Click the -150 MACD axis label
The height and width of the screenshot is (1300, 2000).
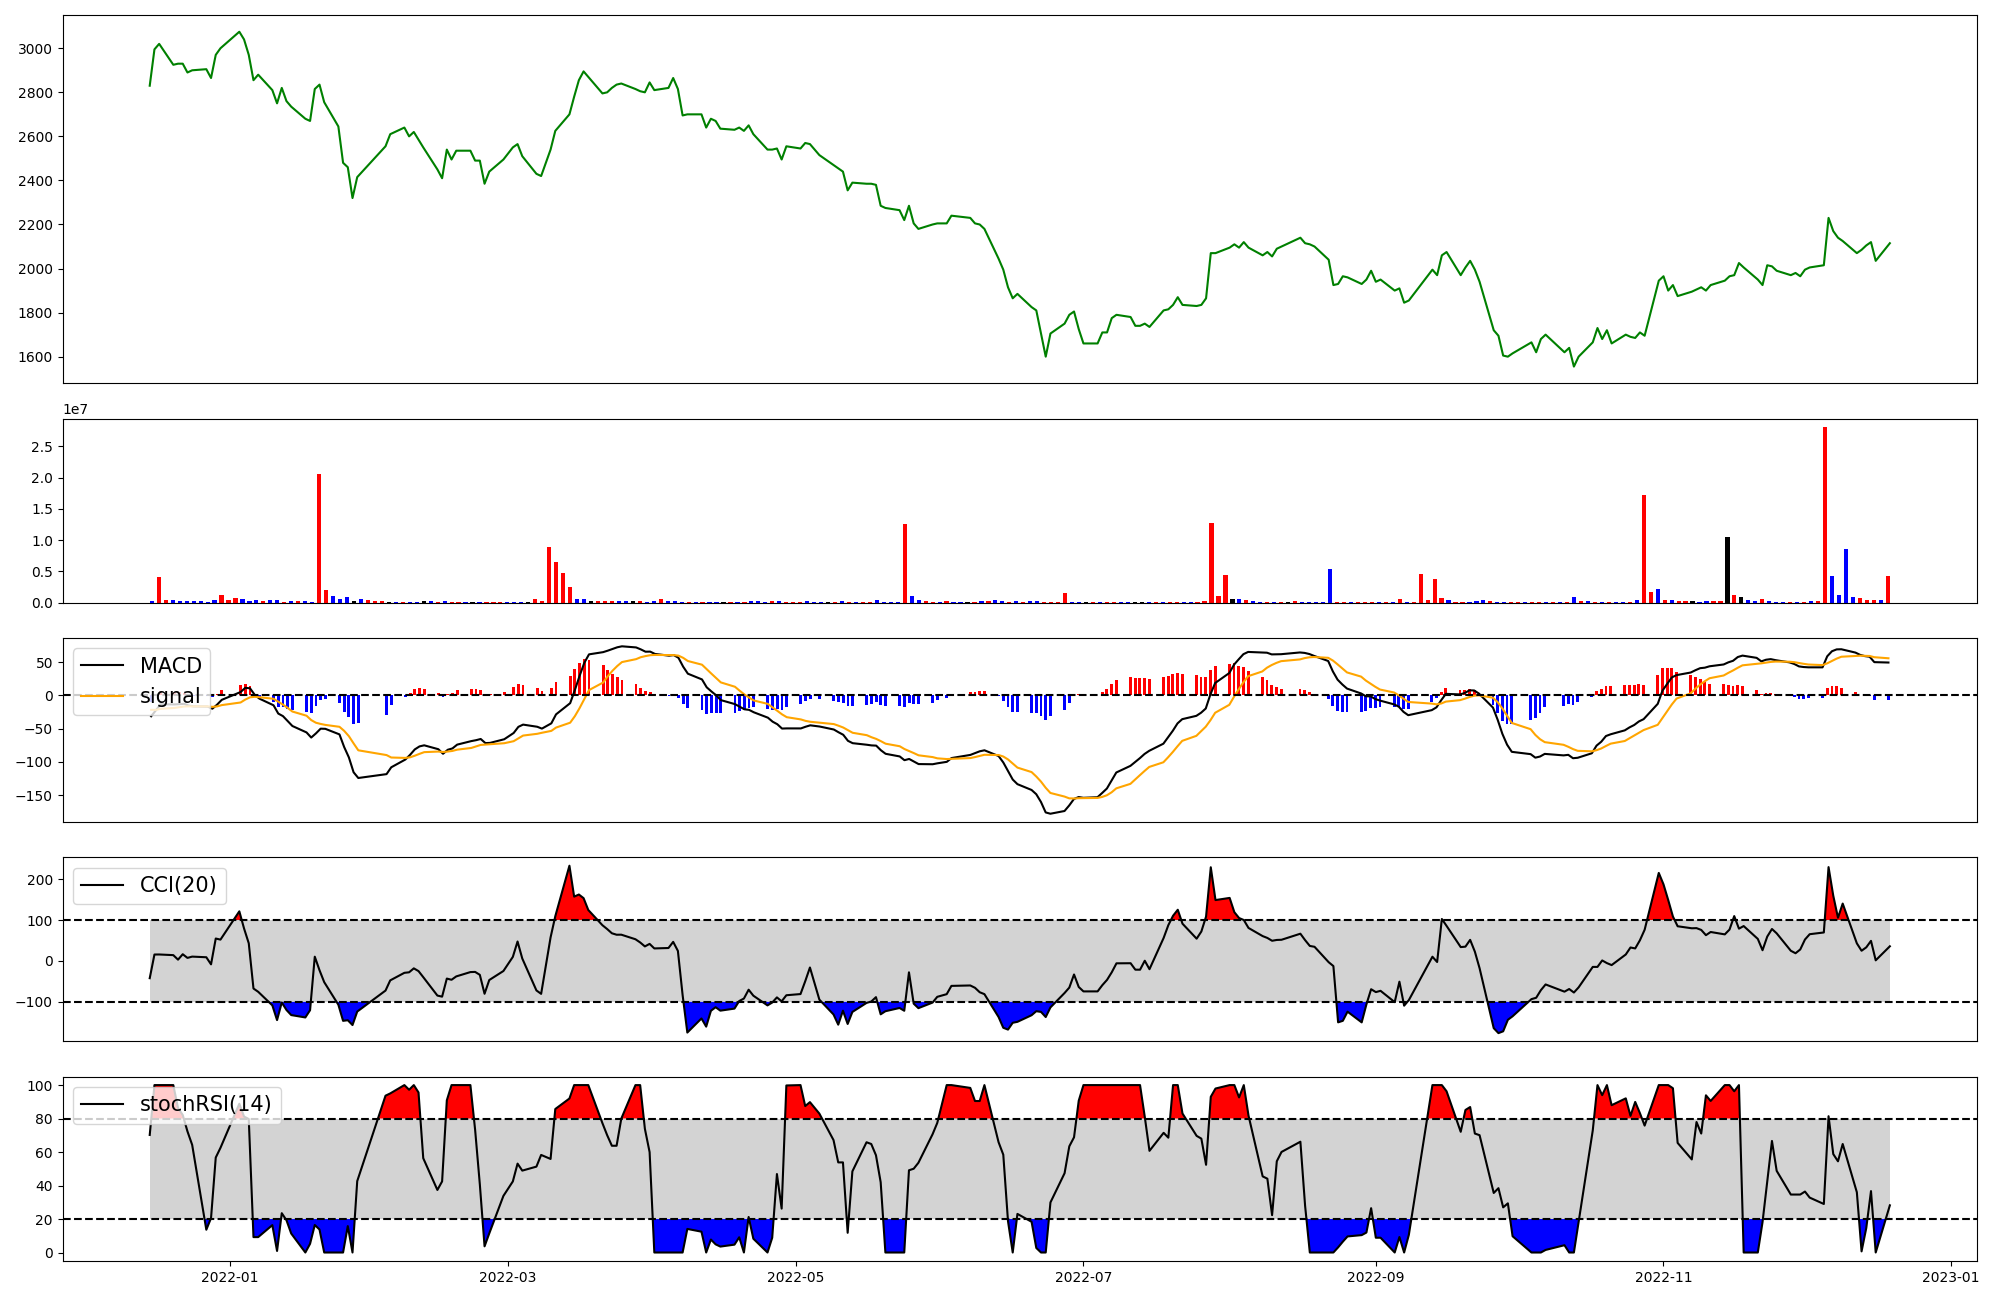tap(35, 796)
